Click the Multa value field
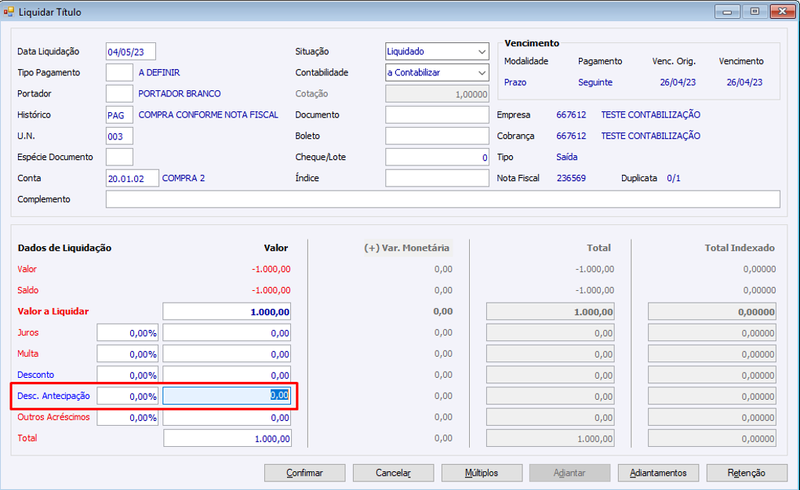 (227, 354)
